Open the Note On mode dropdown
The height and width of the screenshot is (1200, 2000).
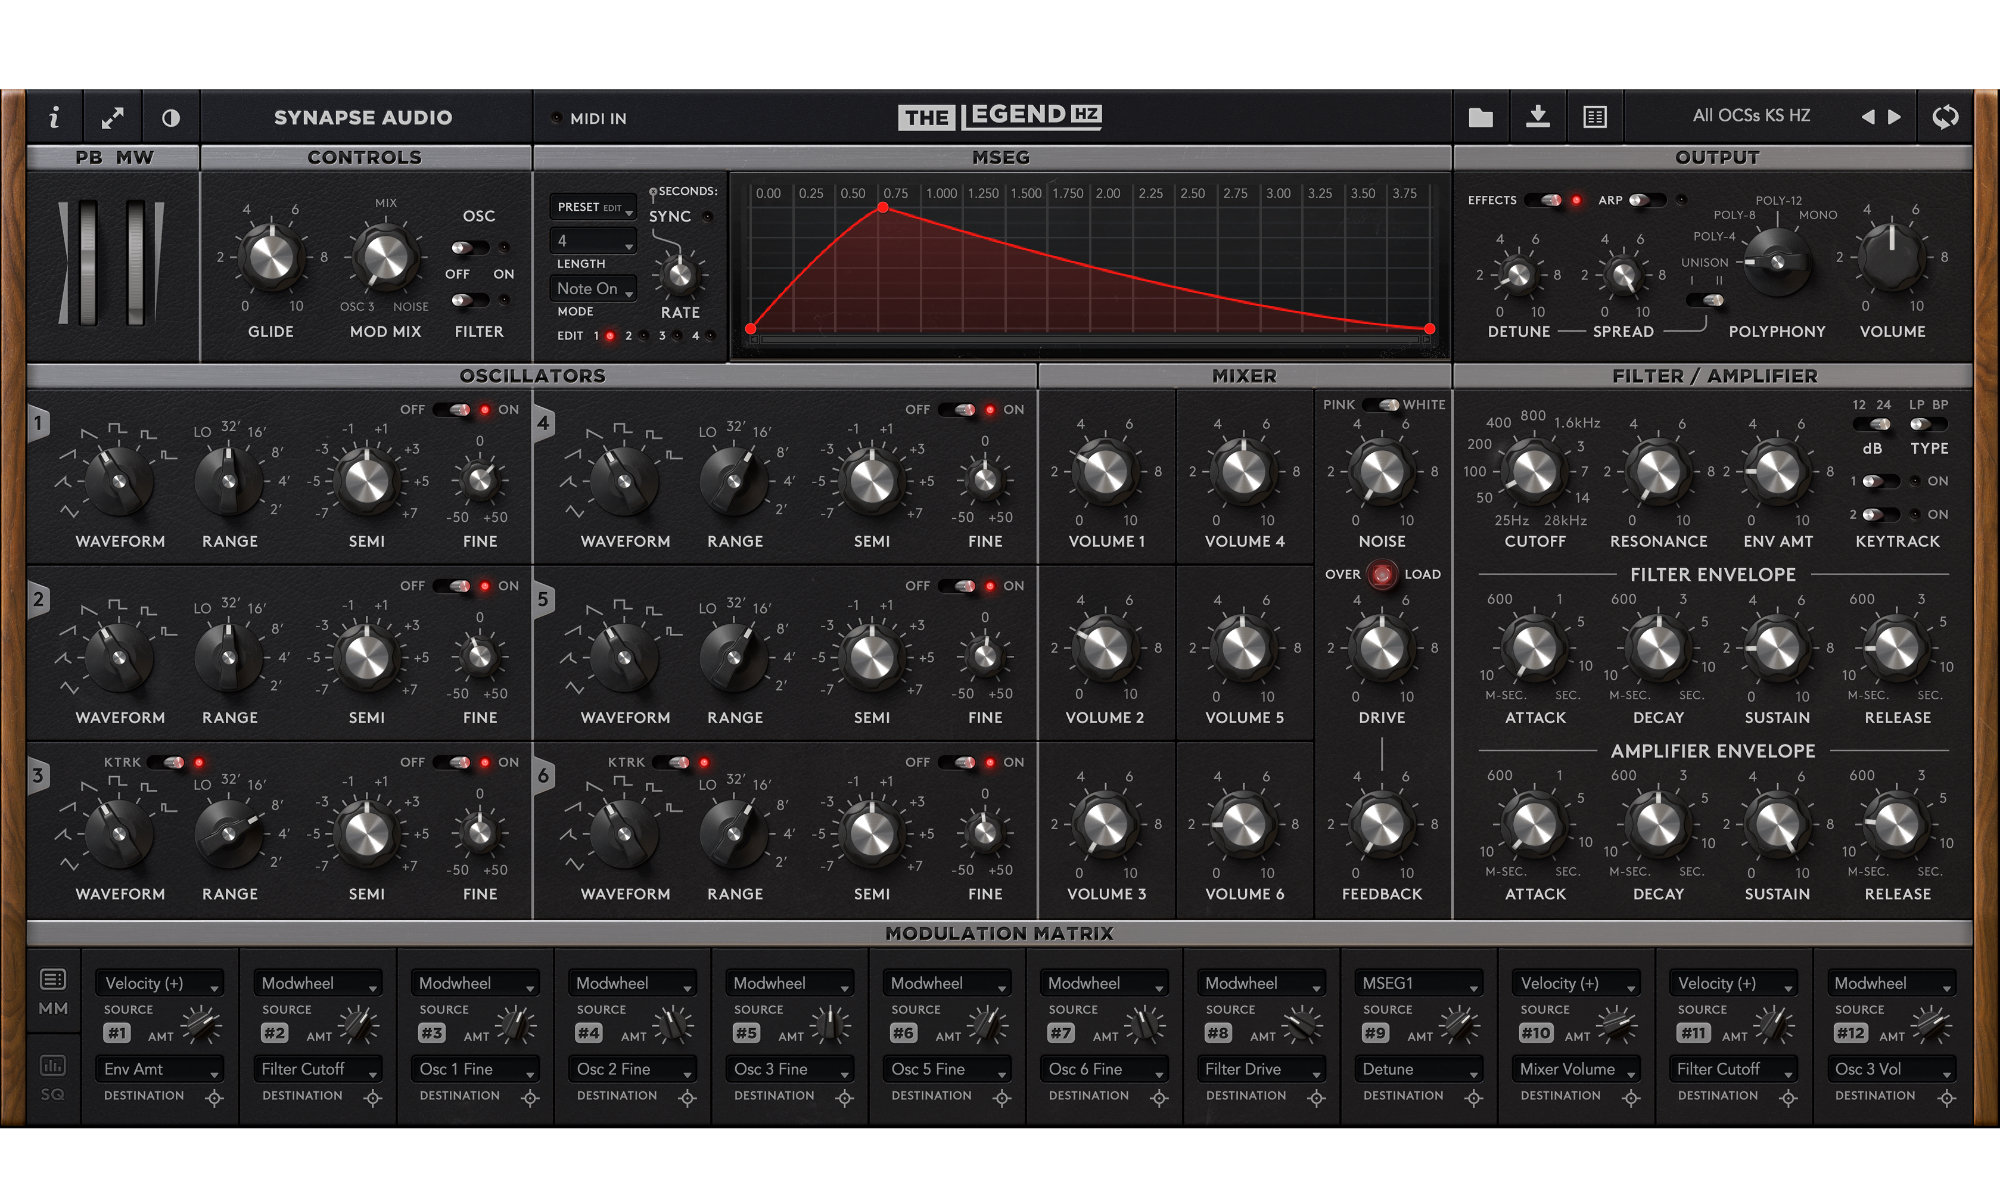tap(594, 289)
